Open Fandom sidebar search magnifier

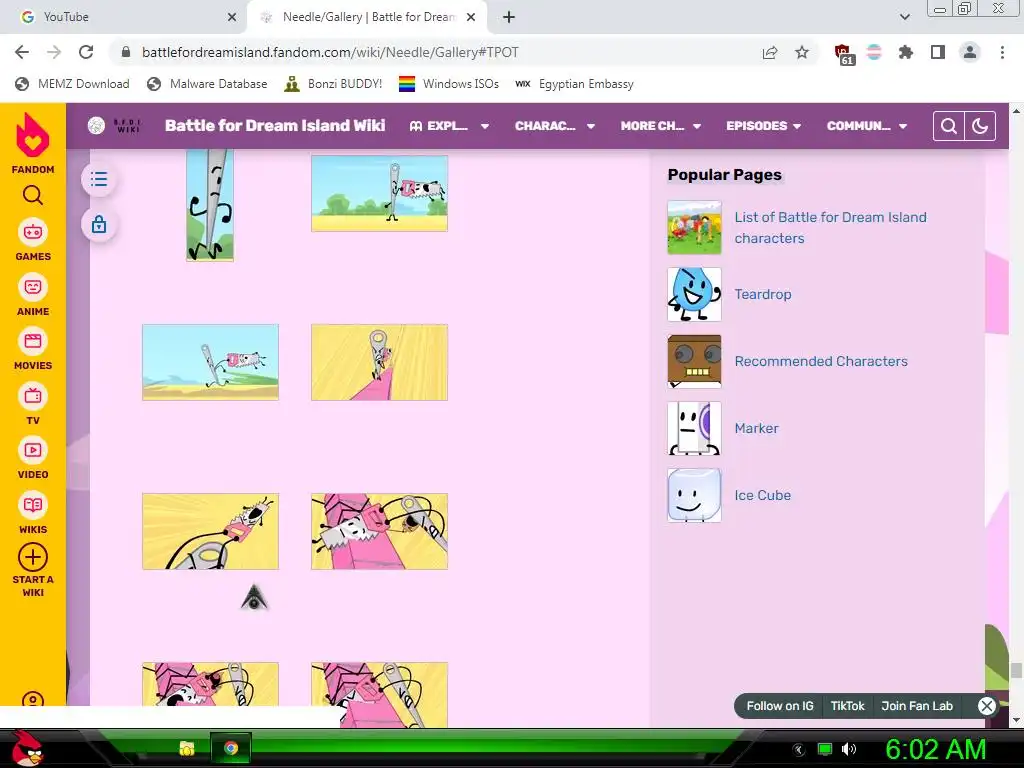[33, 195]
